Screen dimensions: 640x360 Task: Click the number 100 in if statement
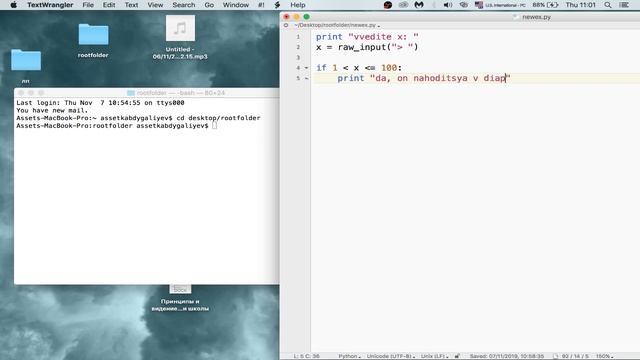[389, 68]
